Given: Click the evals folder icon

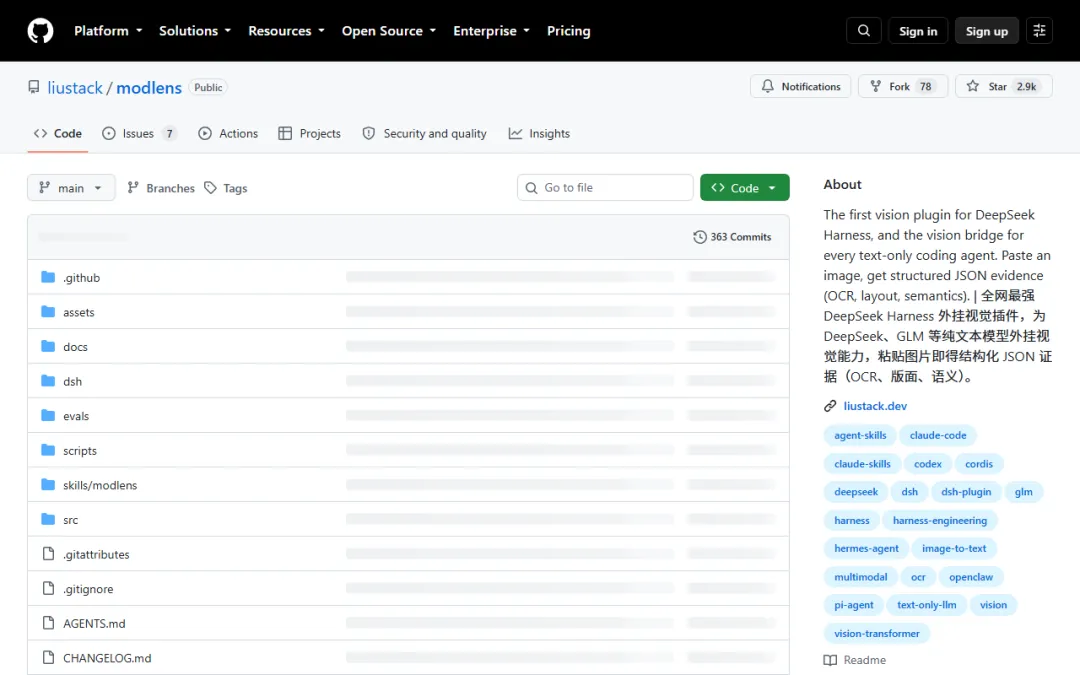Looking at the screenshot, I should (x=48, y=415).
